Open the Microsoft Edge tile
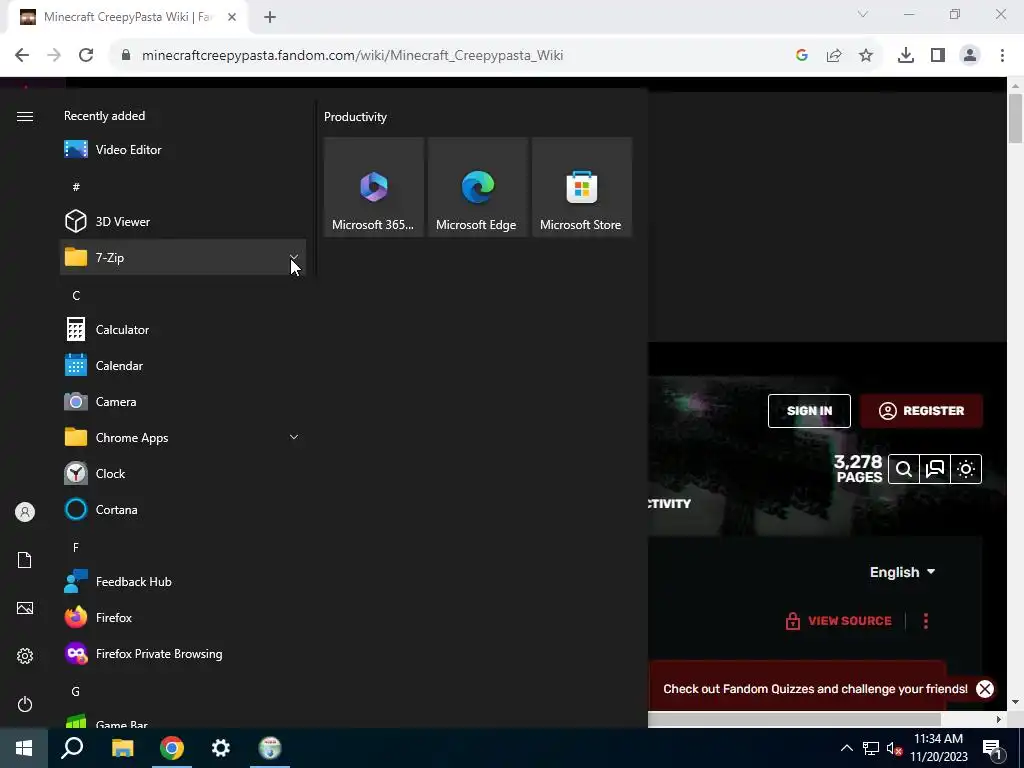The height and width of the screenshot is (768, 1024). click(x=478, y=187)
